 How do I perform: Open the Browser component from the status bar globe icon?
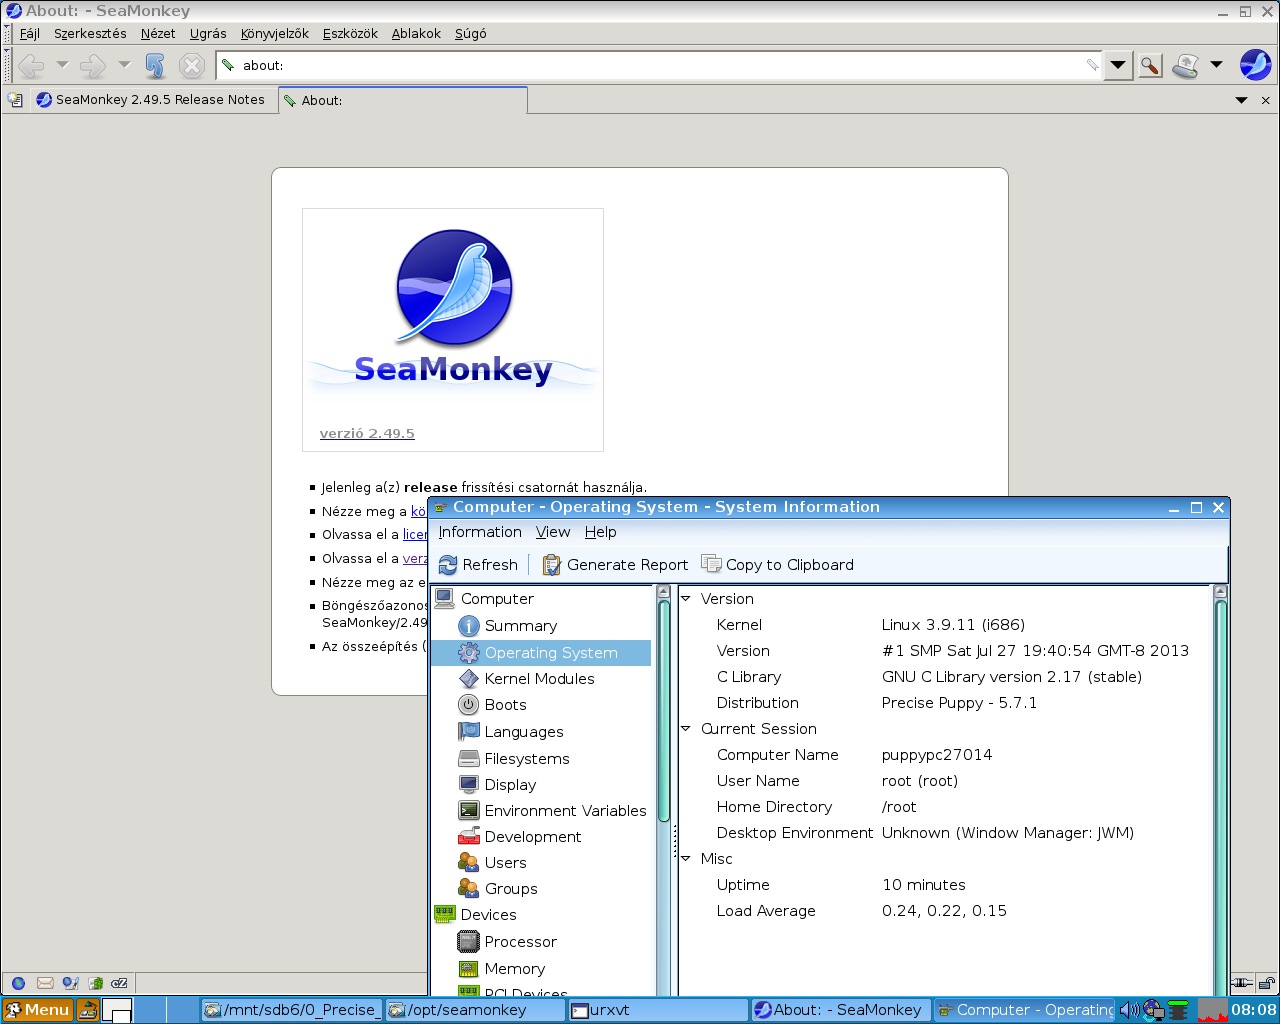18,983
